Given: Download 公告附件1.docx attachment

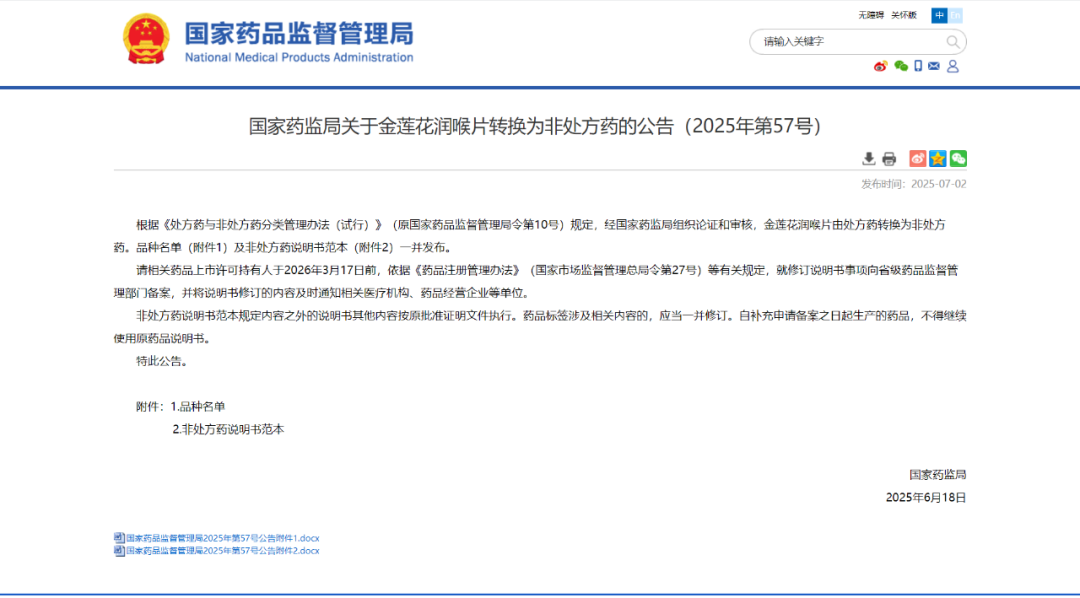Looking at the screenshot, I should click(222, 538).
